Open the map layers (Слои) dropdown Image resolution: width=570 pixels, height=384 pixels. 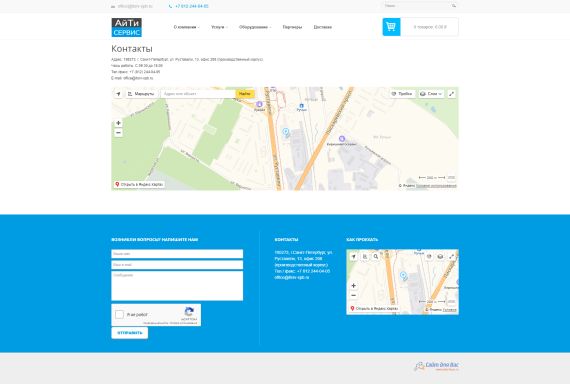431,94
